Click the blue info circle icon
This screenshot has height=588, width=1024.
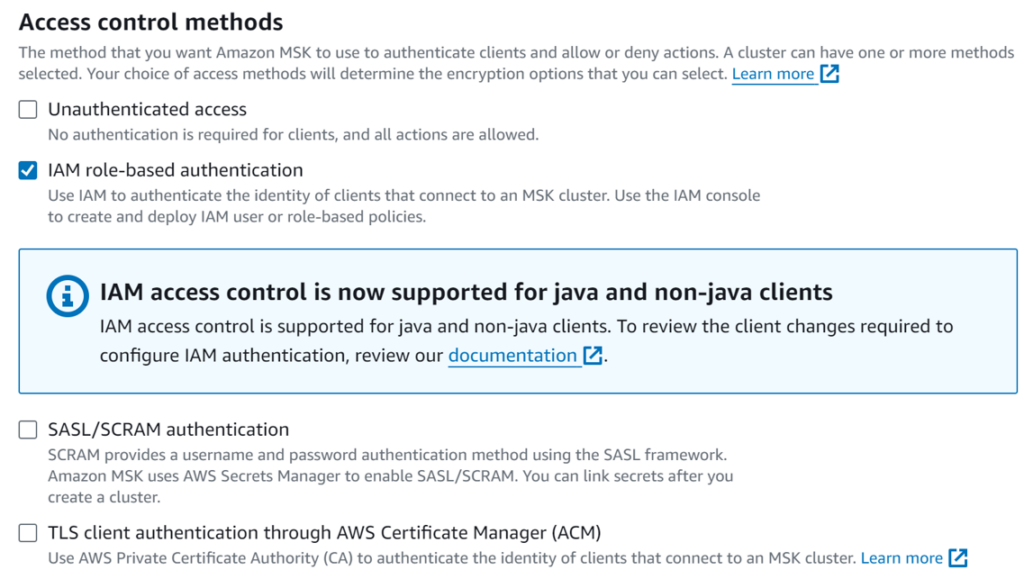click(67, 296)
